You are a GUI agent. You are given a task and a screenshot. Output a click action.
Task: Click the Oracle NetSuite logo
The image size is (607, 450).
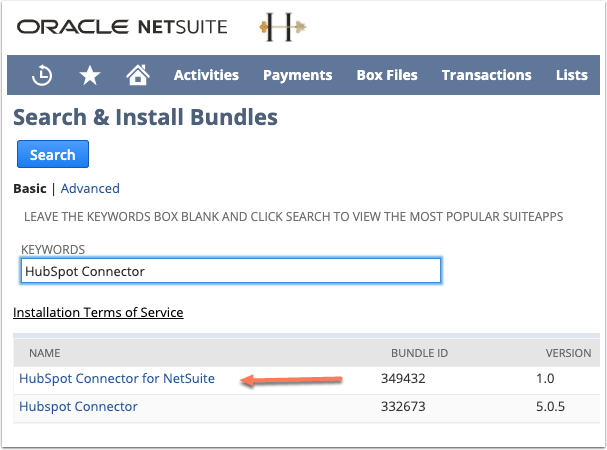click(x=122, y=27)
